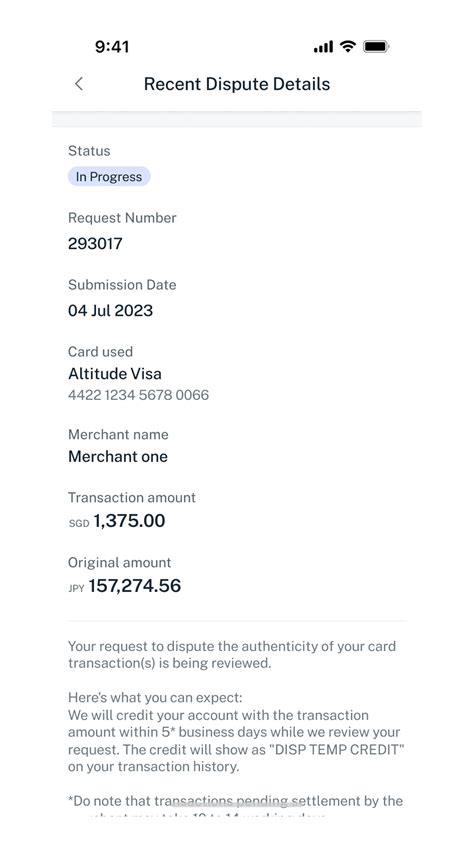
Task: Tap the Transaction amount label
Action: [132, 497]
